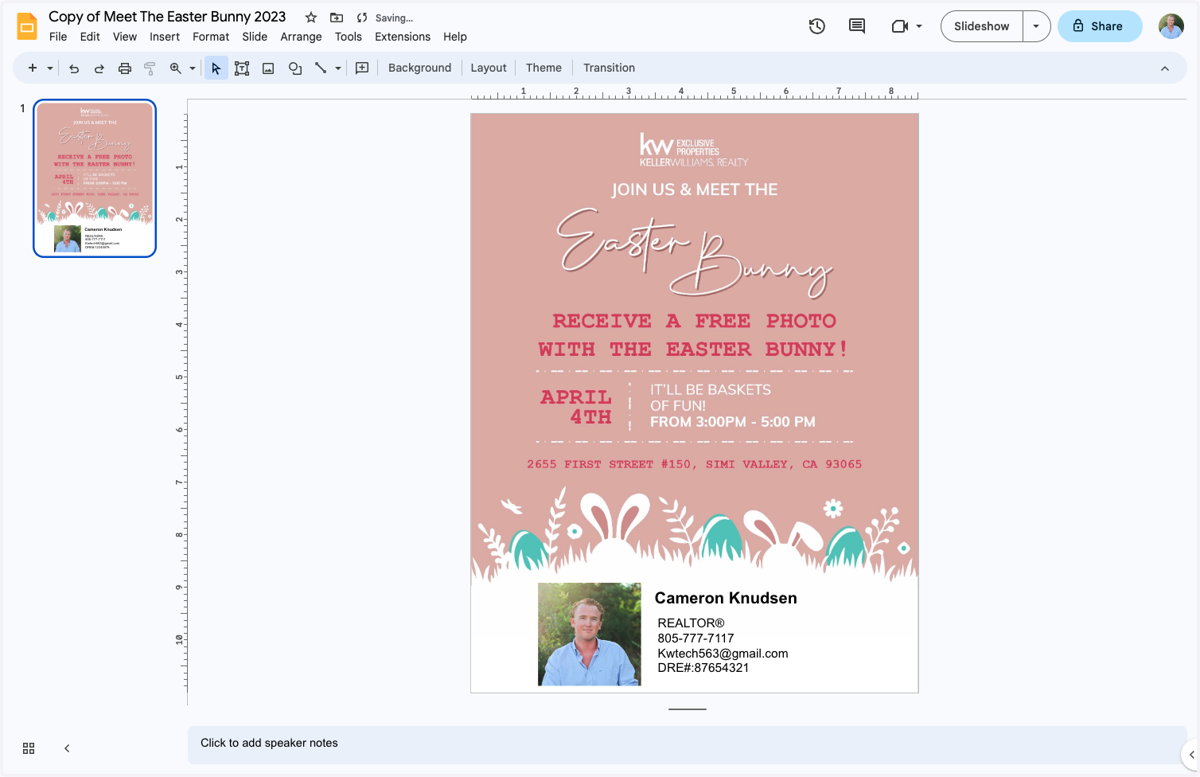The height and width of the screenshot is (777, 1200).
Task: Open the Theme panel
Action: click(544, 68)
